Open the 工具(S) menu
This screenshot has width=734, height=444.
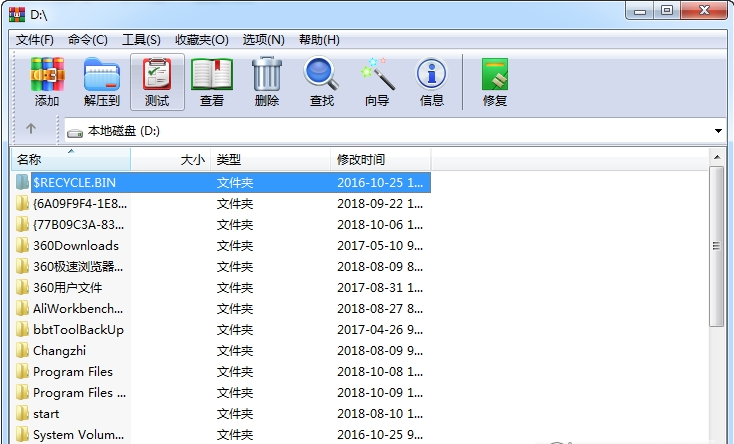[x=141, y=40]
